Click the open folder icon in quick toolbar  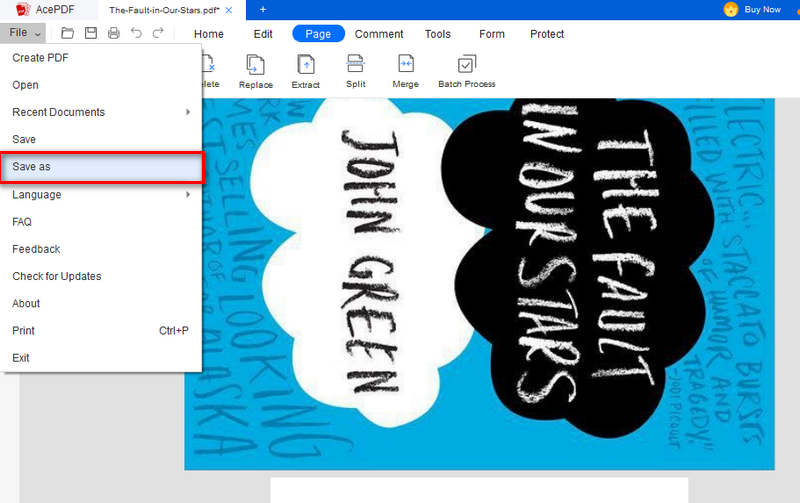[x=67, y=34]
